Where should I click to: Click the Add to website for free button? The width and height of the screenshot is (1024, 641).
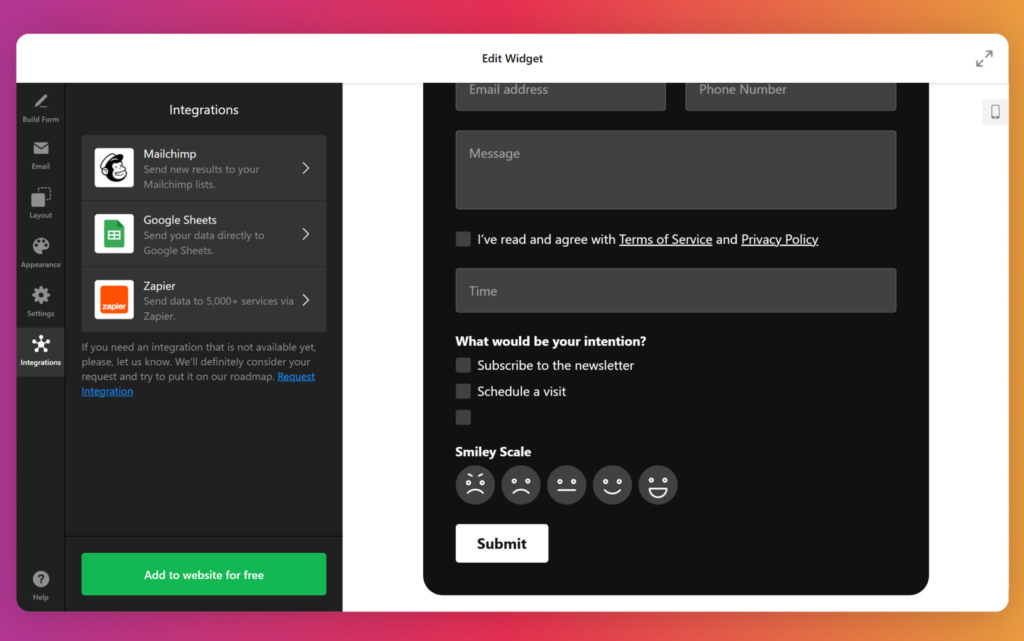point(203,573)
